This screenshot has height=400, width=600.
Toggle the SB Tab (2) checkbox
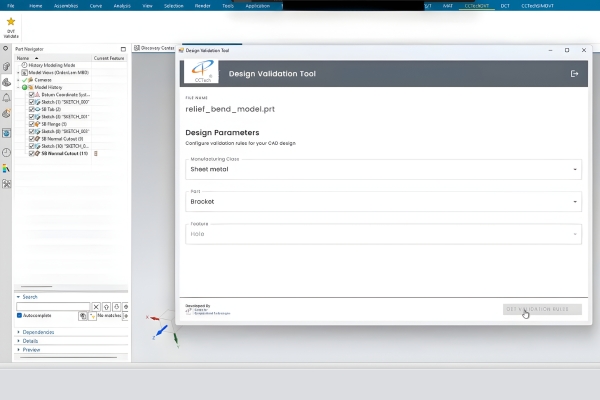coord(32,109)
